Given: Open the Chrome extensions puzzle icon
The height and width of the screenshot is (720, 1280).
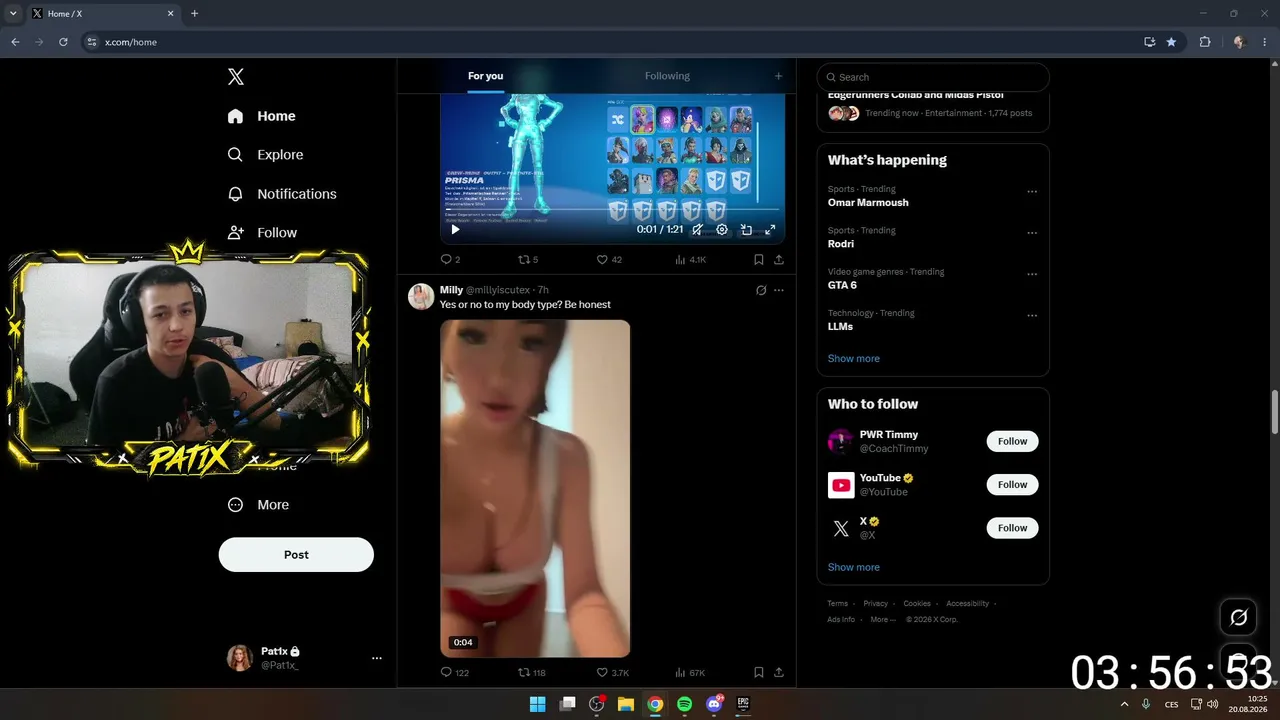Looking at the screenshot, I should [x=1204, y=42].
